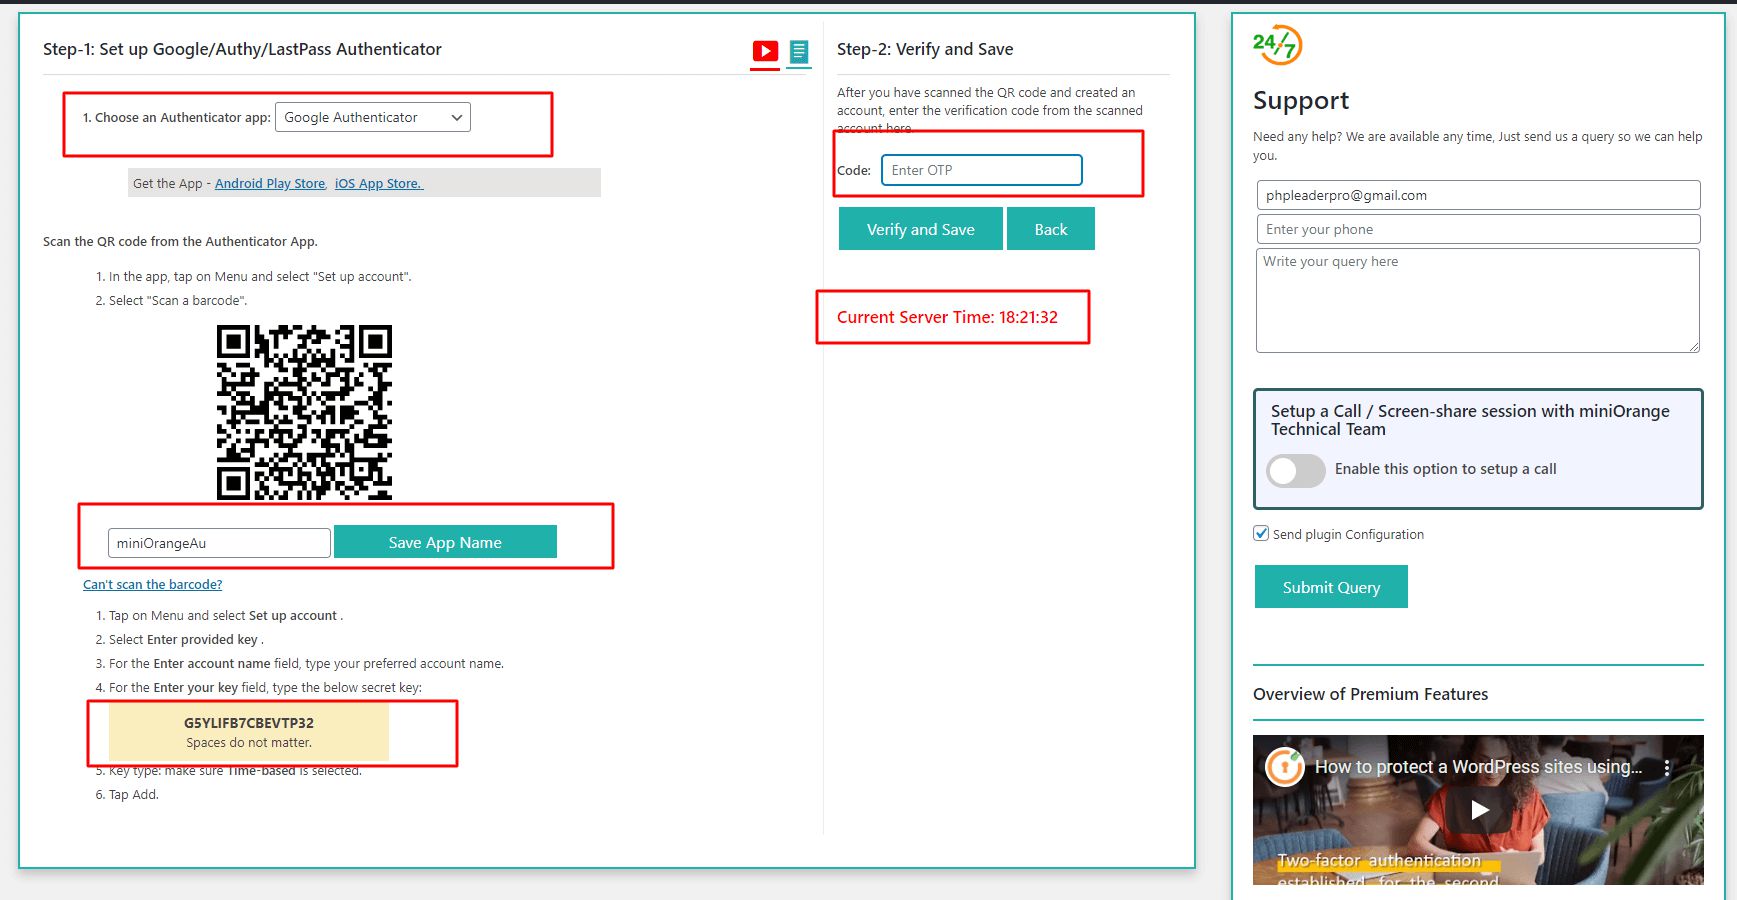Click the Write your query textarea
1737x900 pixels.
[x=1477, y=300]
